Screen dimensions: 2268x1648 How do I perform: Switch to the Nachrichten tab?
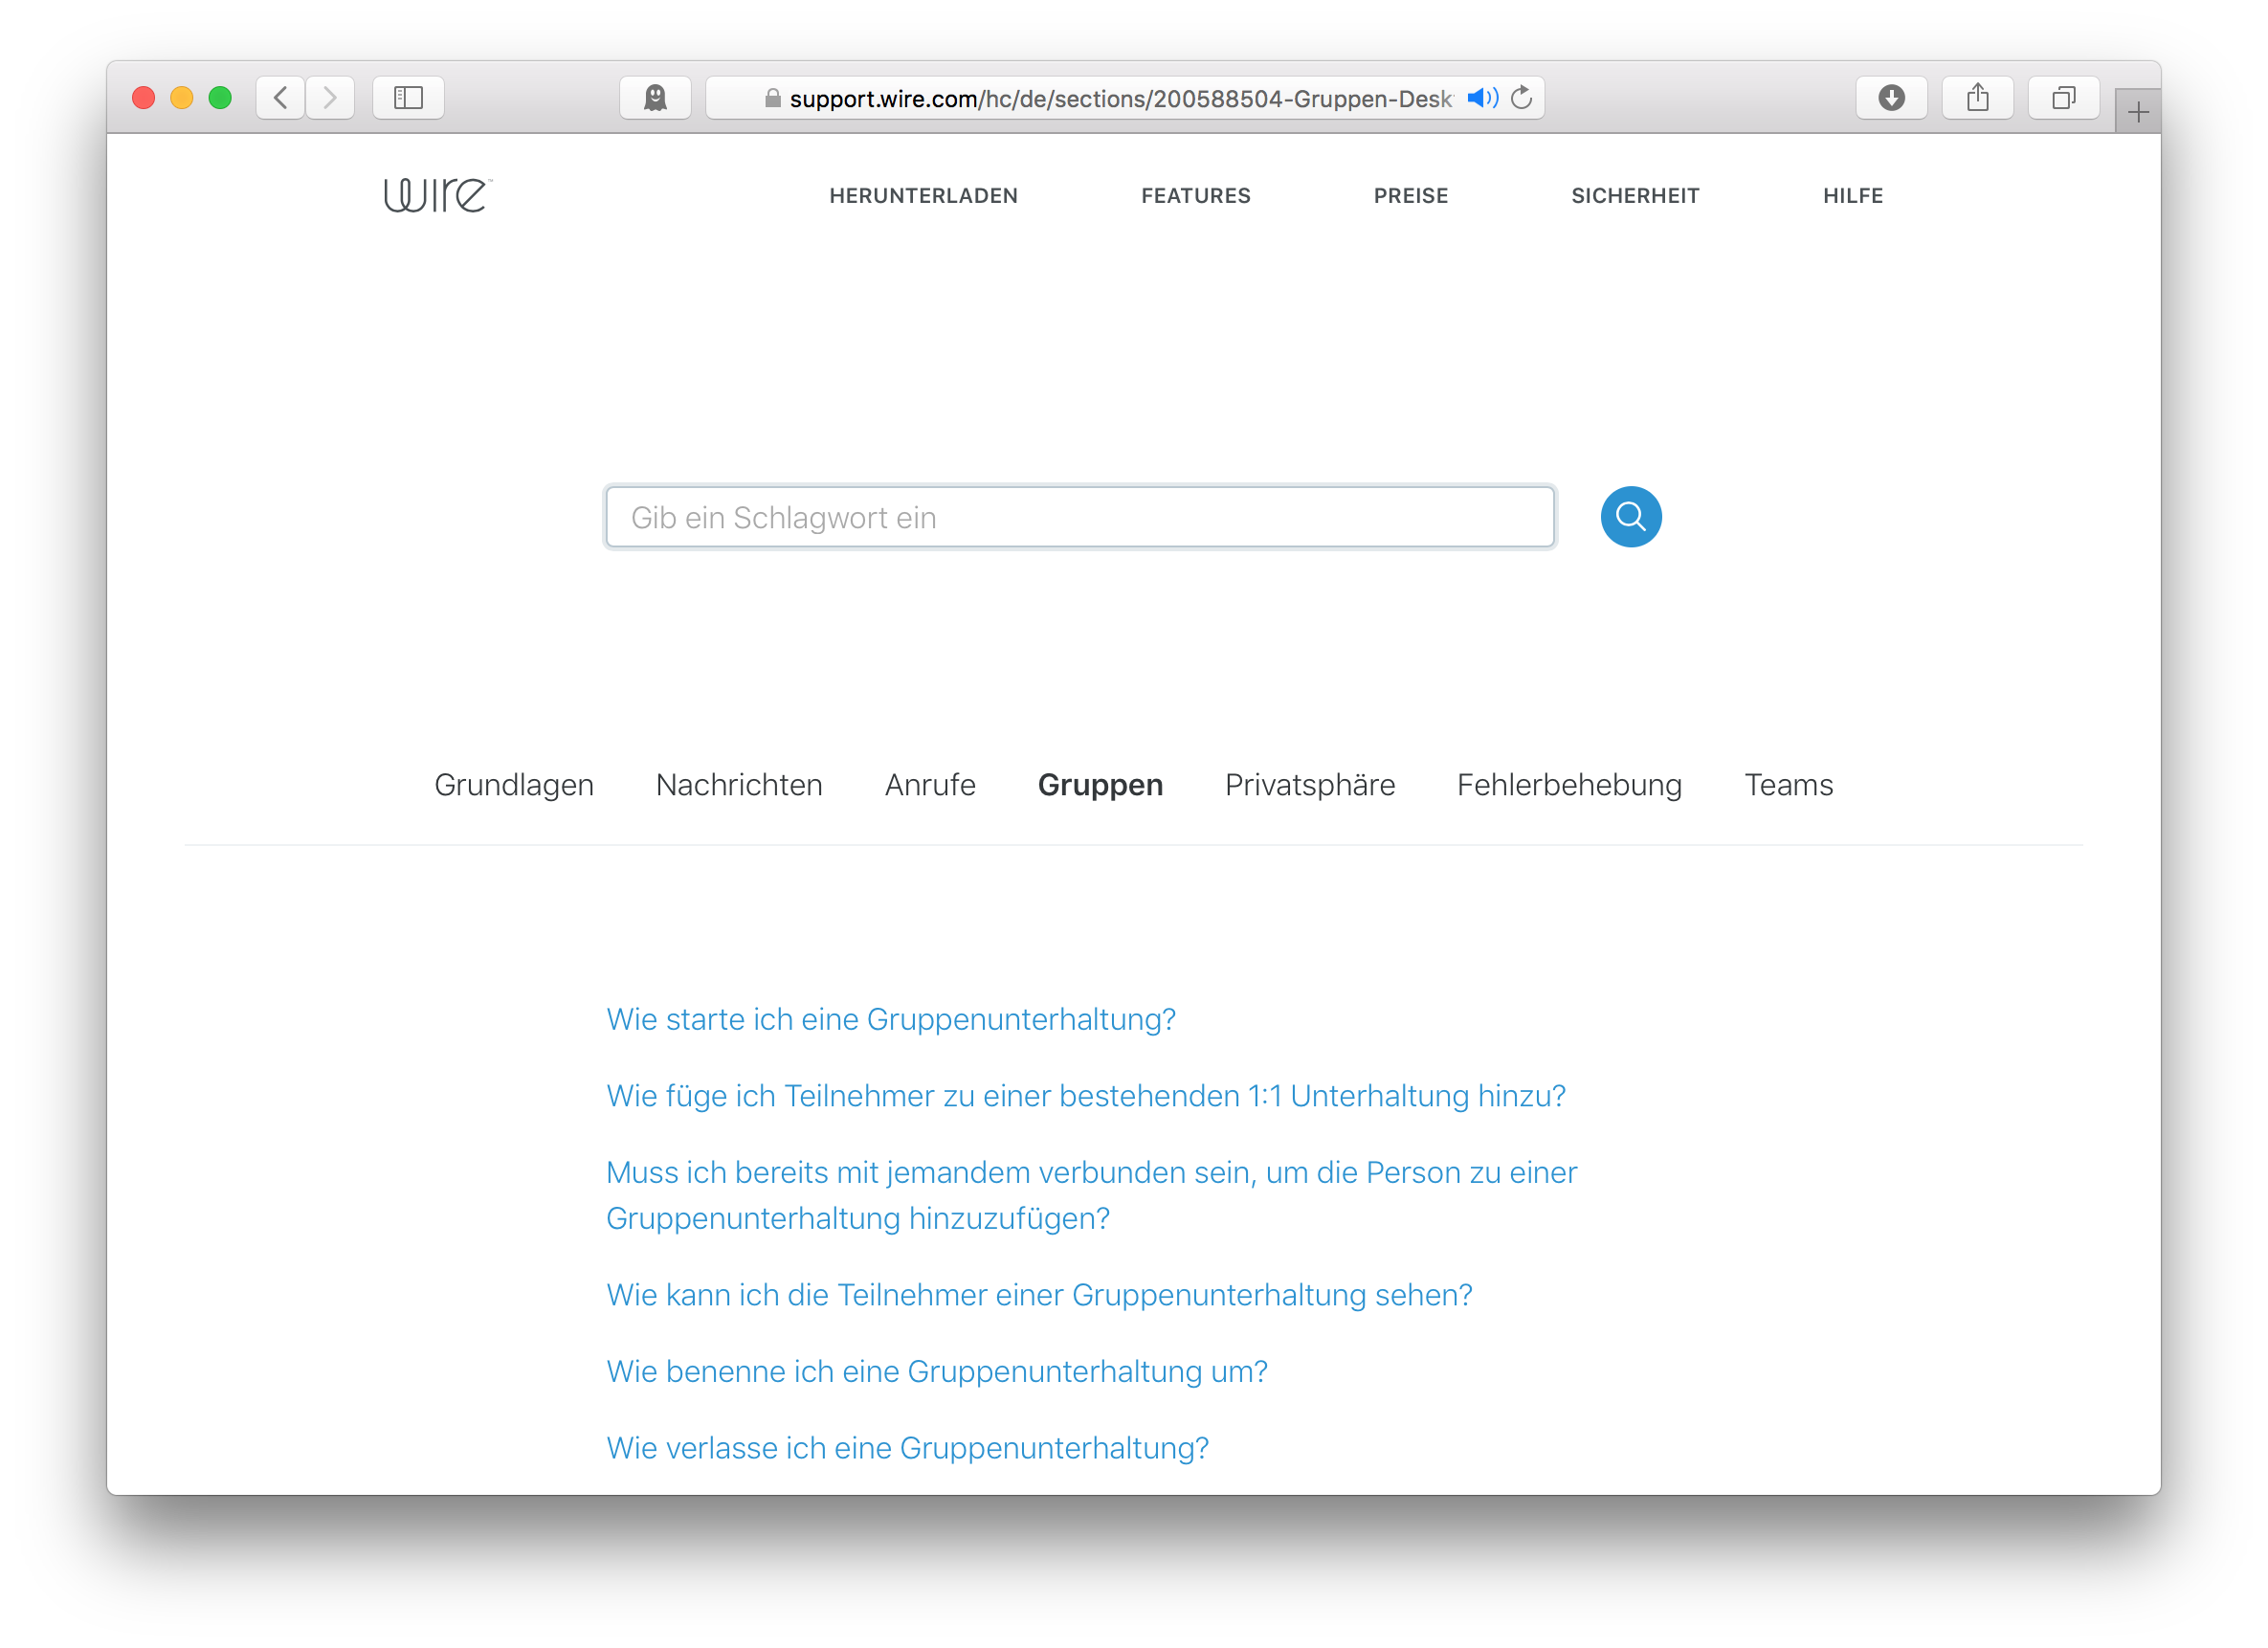tap(739, 785)
